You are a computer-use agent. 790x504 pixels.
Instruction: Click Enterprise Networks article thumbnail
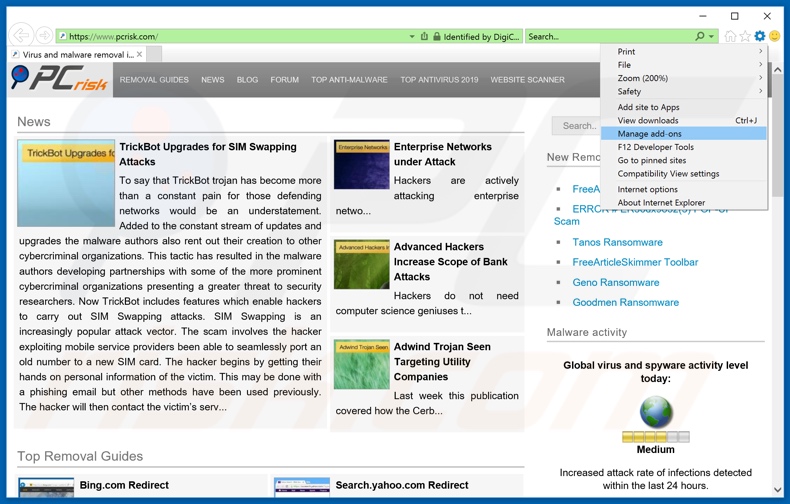tap(362, 164)
